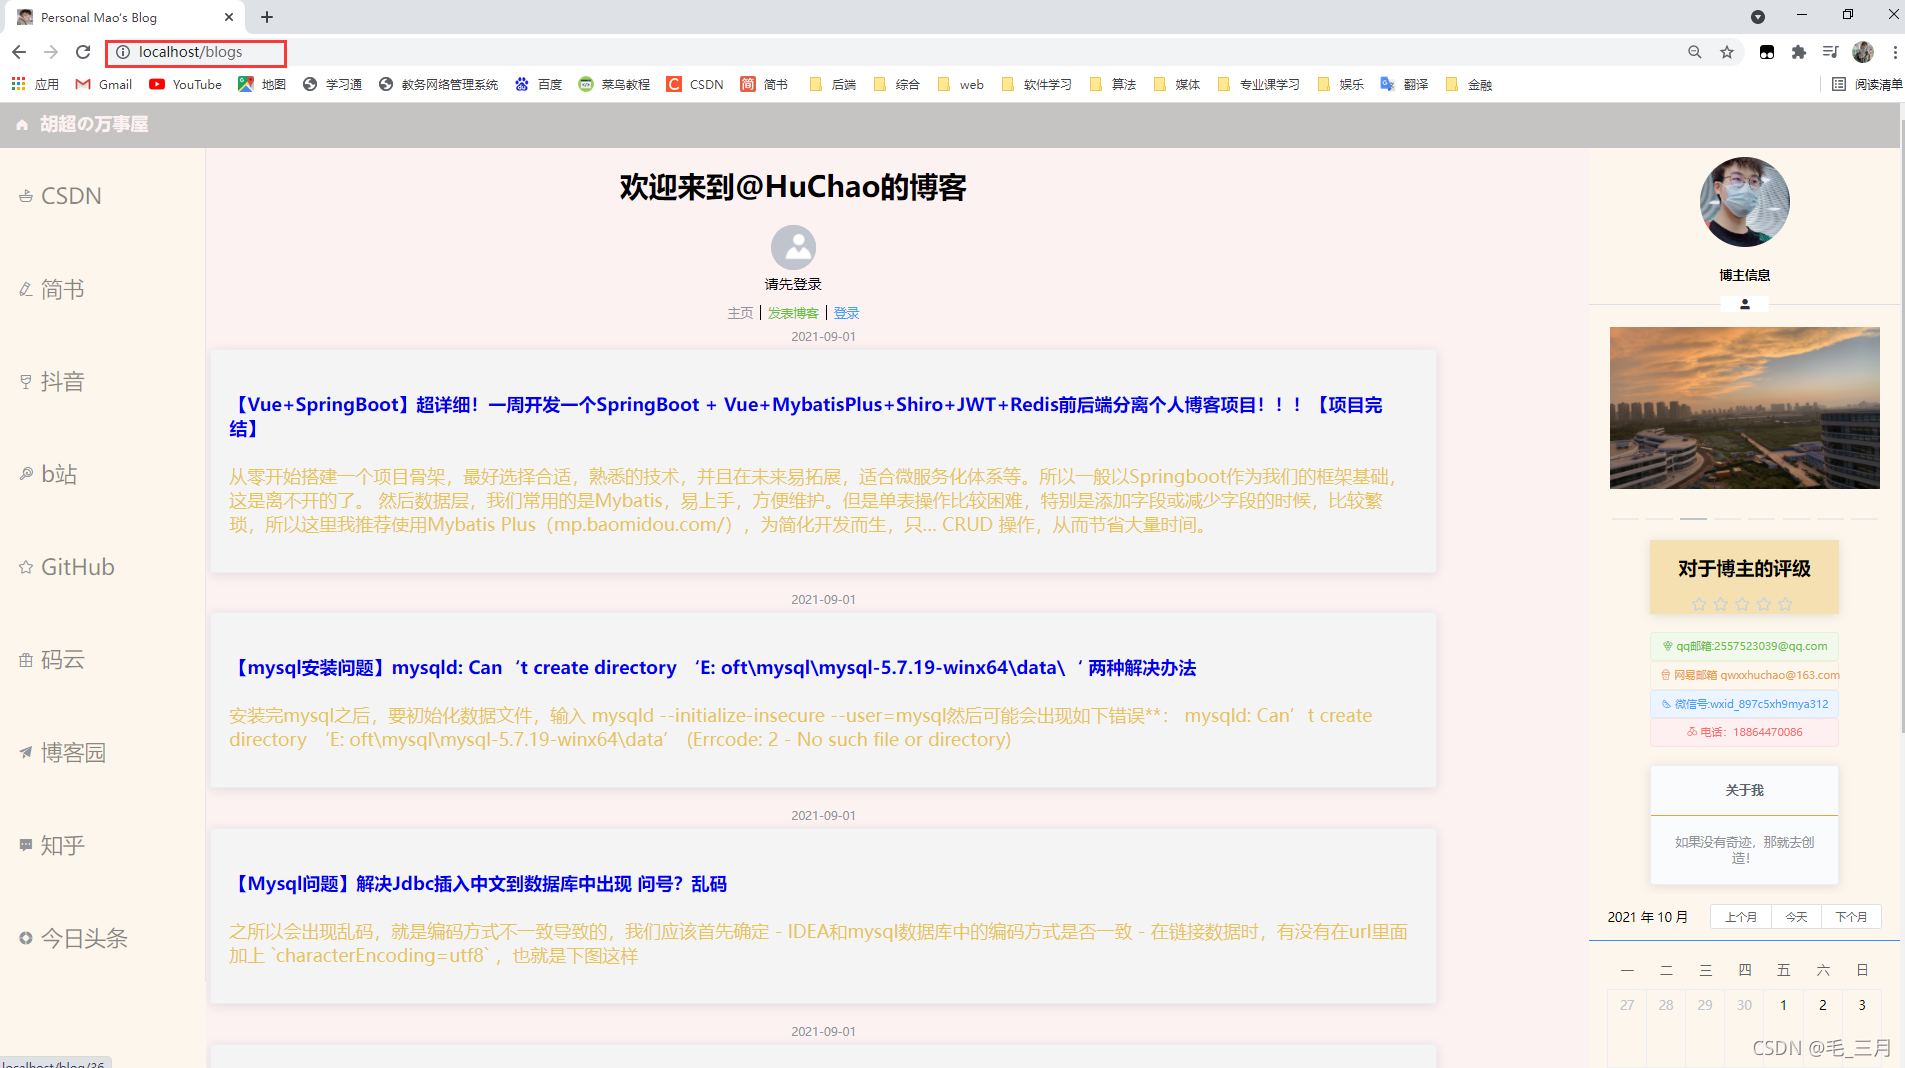The height and width of the screenshot is (1068, 1905).
Task: Go to 上个月 in the calendar
Action: [x=1741, y=917]
